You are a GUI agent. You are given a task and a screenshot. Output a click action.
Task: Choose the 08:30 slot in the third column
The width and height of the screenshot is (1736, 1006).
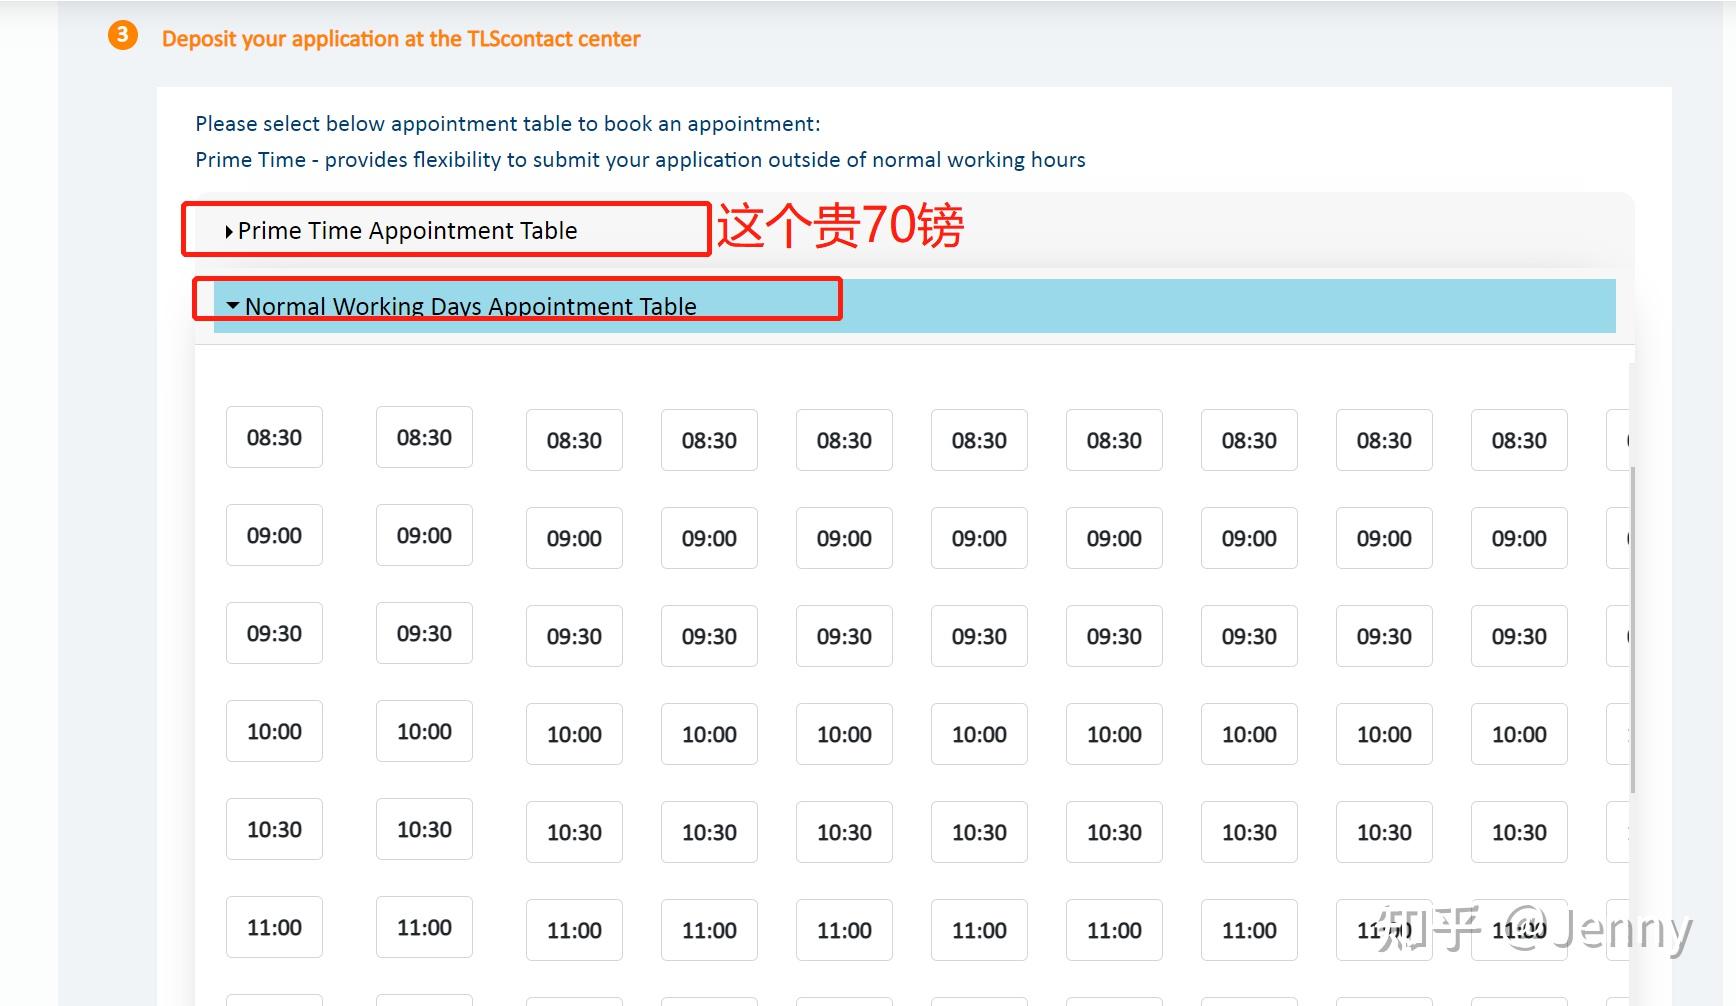[x=574, y=440]
